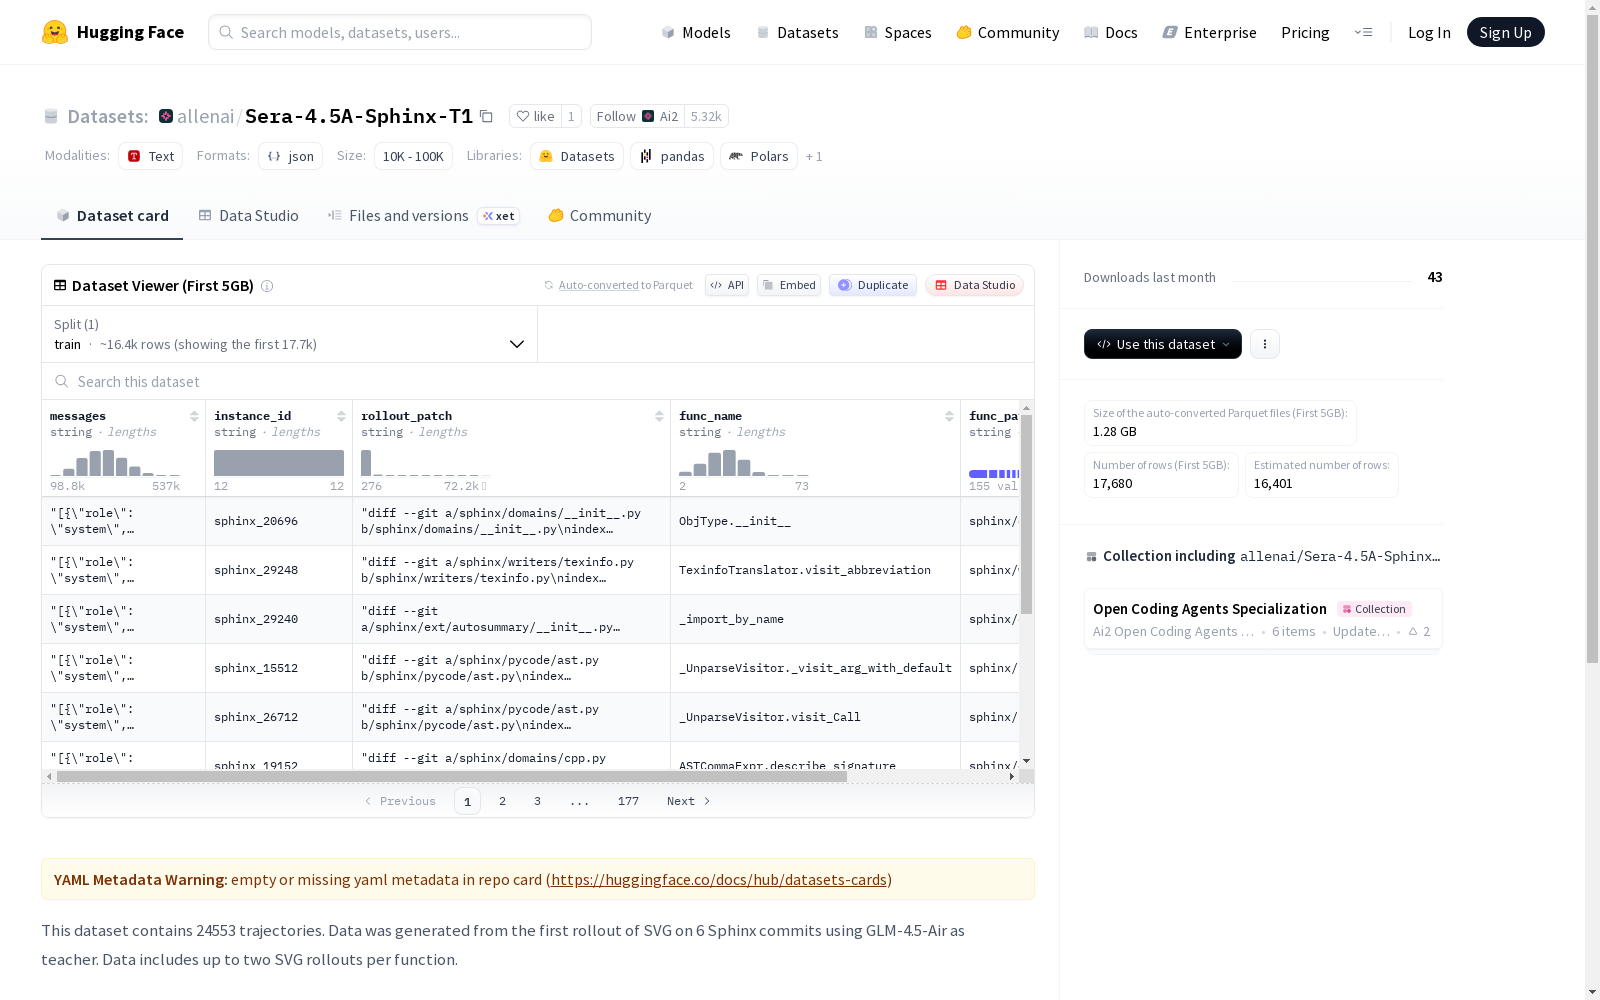Click the Datasets library tag
The image size is (1600, 1000).
point(577,156)
